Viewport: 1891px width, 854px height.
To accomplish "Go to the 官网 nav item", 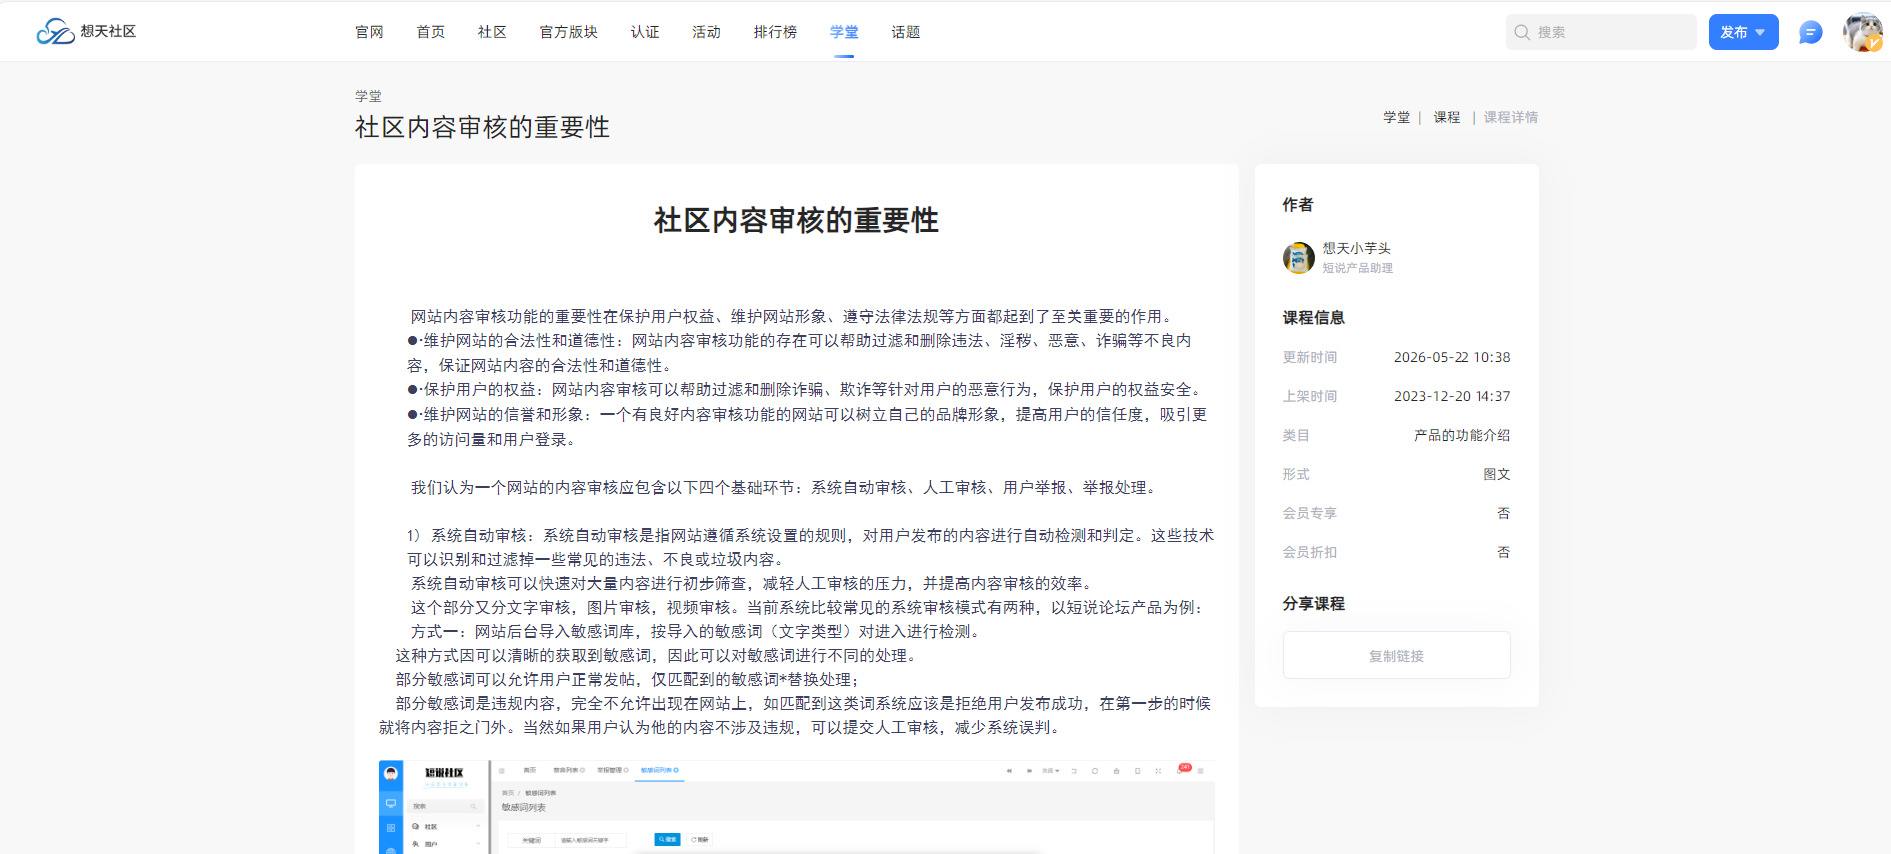I will pyautogui.click(x=369, y=32).
